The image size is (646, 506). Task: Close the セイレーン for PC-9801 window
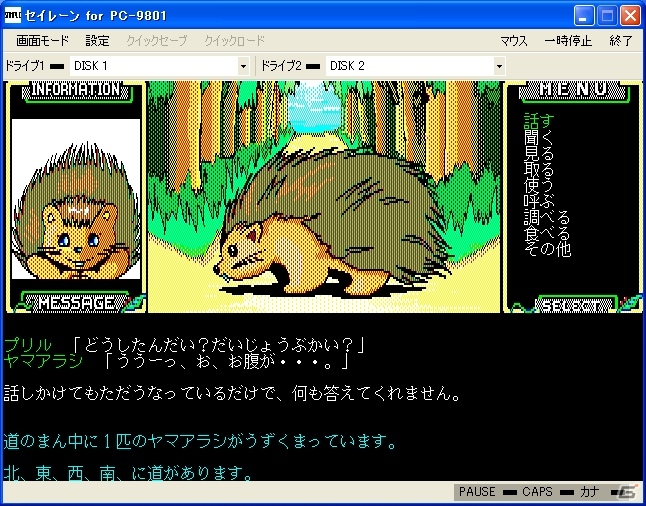click(630, 16)
